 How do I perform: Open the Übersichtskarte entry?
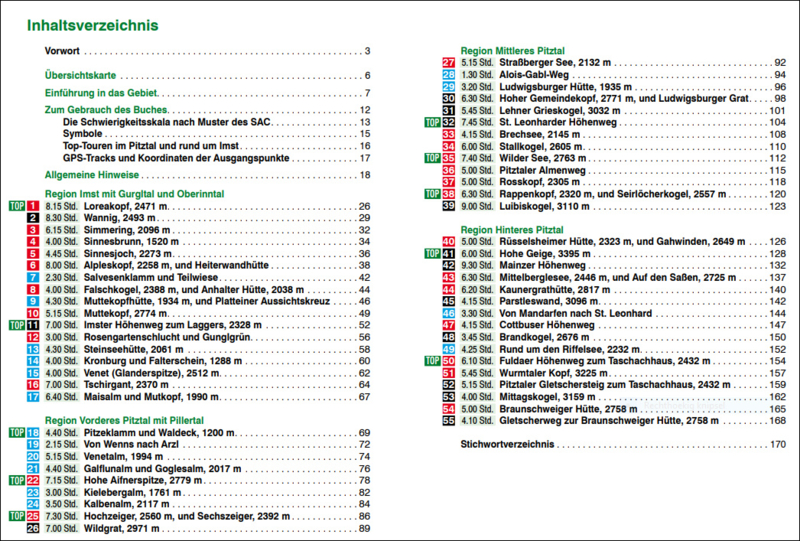208,76
